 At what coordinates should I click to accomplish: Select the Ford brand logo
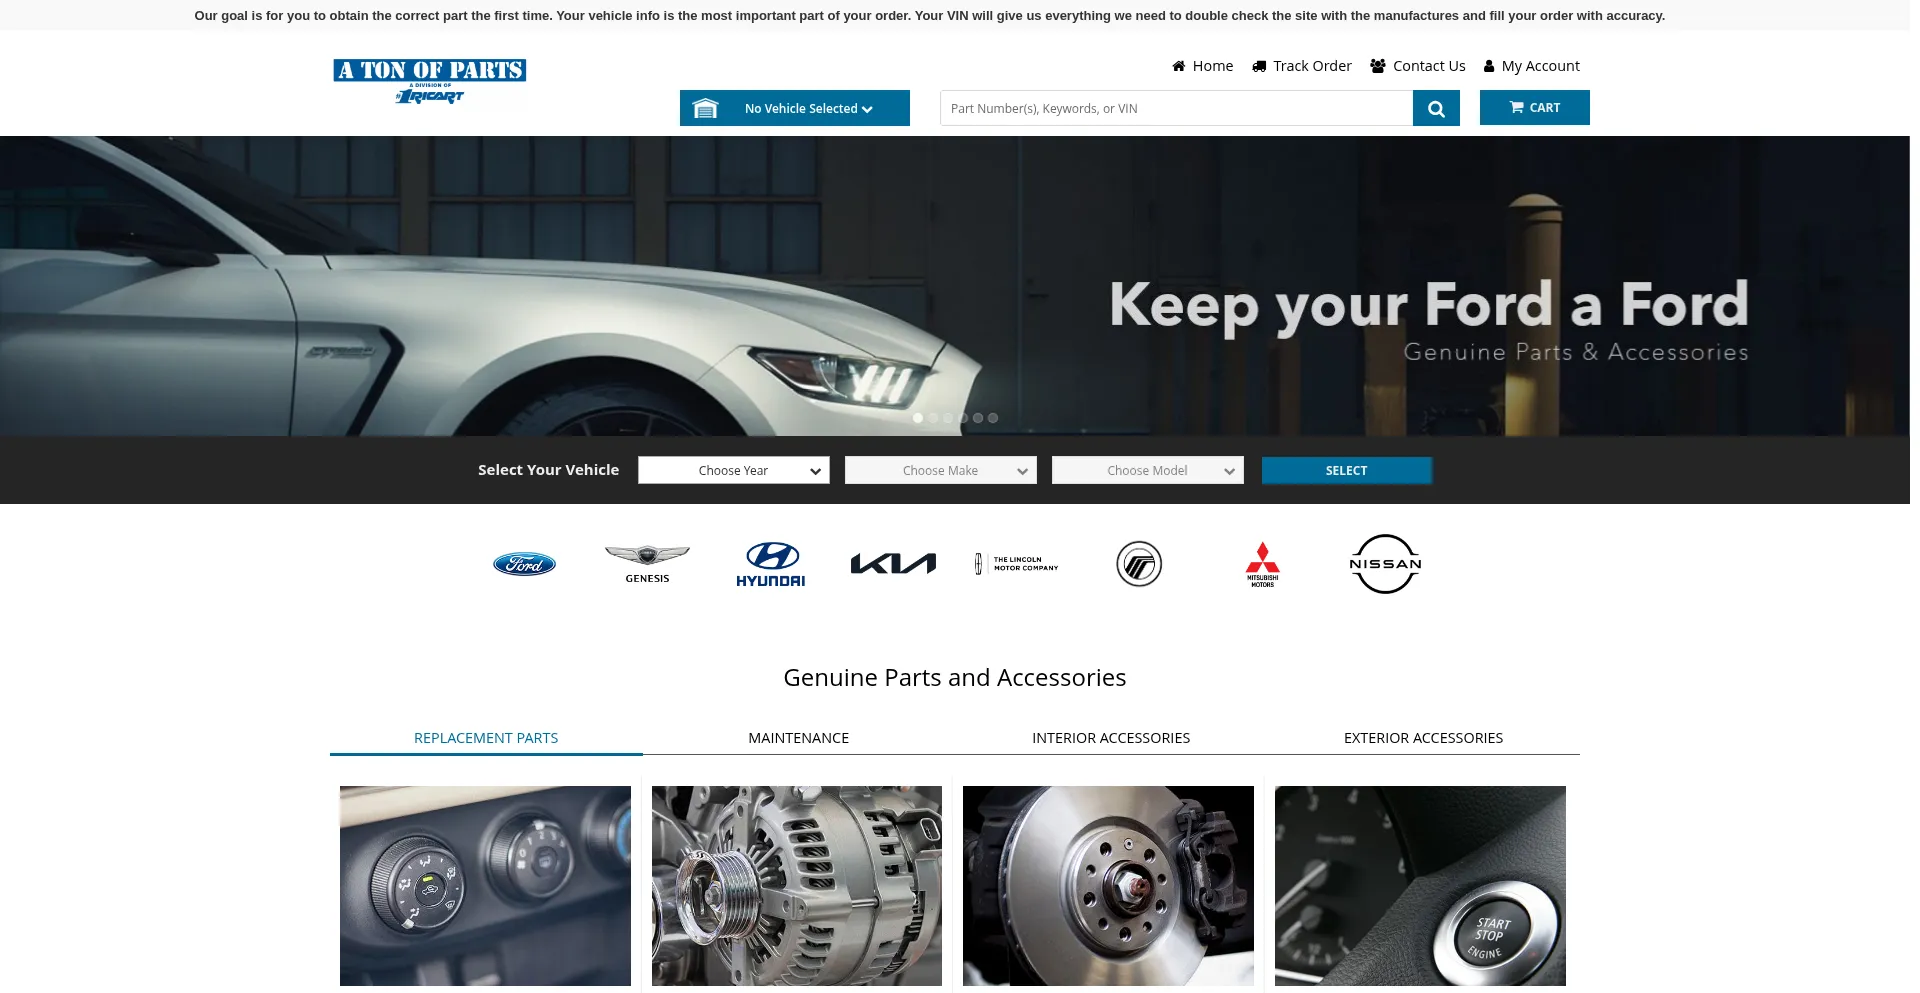pyautogui.click(x=524, y=564)
